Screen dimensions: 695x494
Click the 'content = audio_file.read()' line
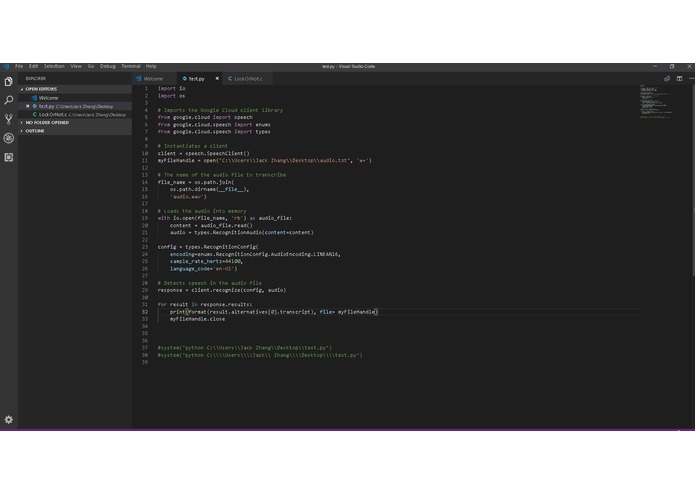[x=211, y=225]
